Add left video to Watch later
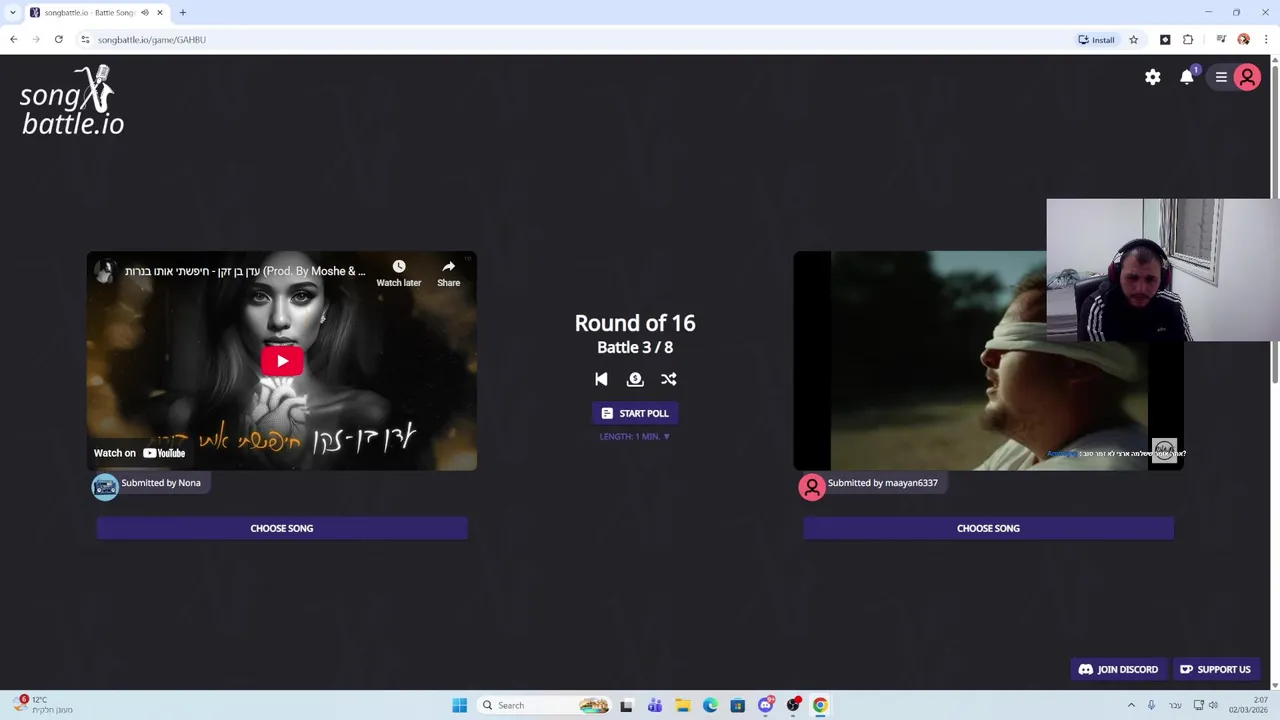 pyautogui.click(x=399, y=272)
